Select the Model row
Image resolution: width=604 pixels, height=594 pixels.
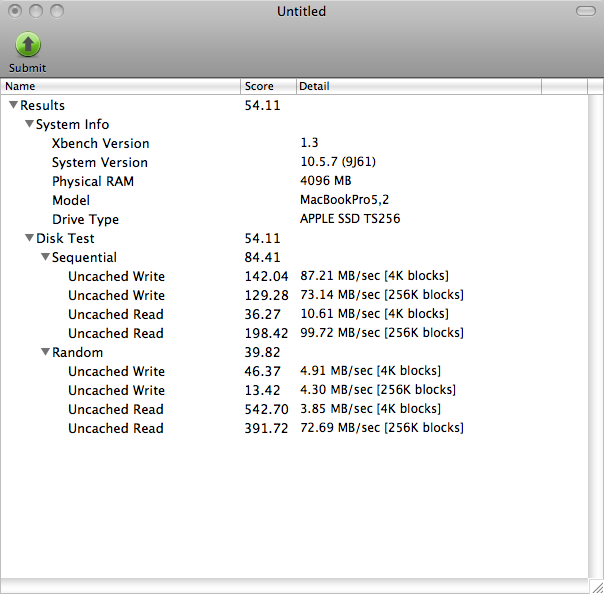tap(294, 200)
